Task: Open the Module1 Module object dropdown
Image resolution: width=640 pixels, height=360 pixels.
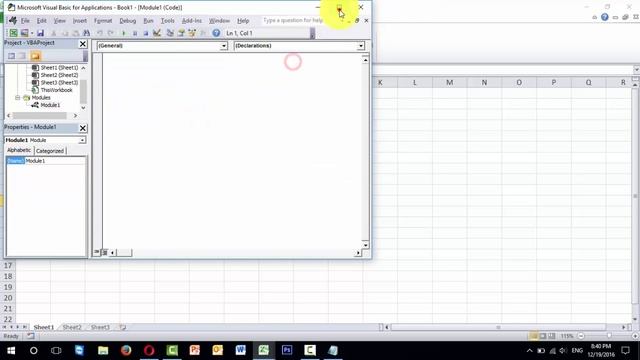Action: [x=82, y=140]
